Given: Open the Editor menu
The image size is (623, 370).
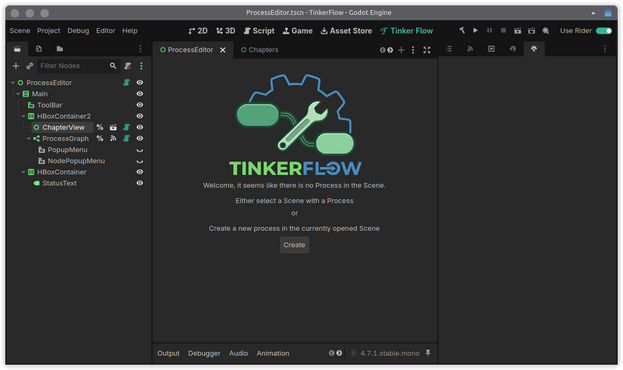Looking at the screenshot, I should tap(105, 31).
